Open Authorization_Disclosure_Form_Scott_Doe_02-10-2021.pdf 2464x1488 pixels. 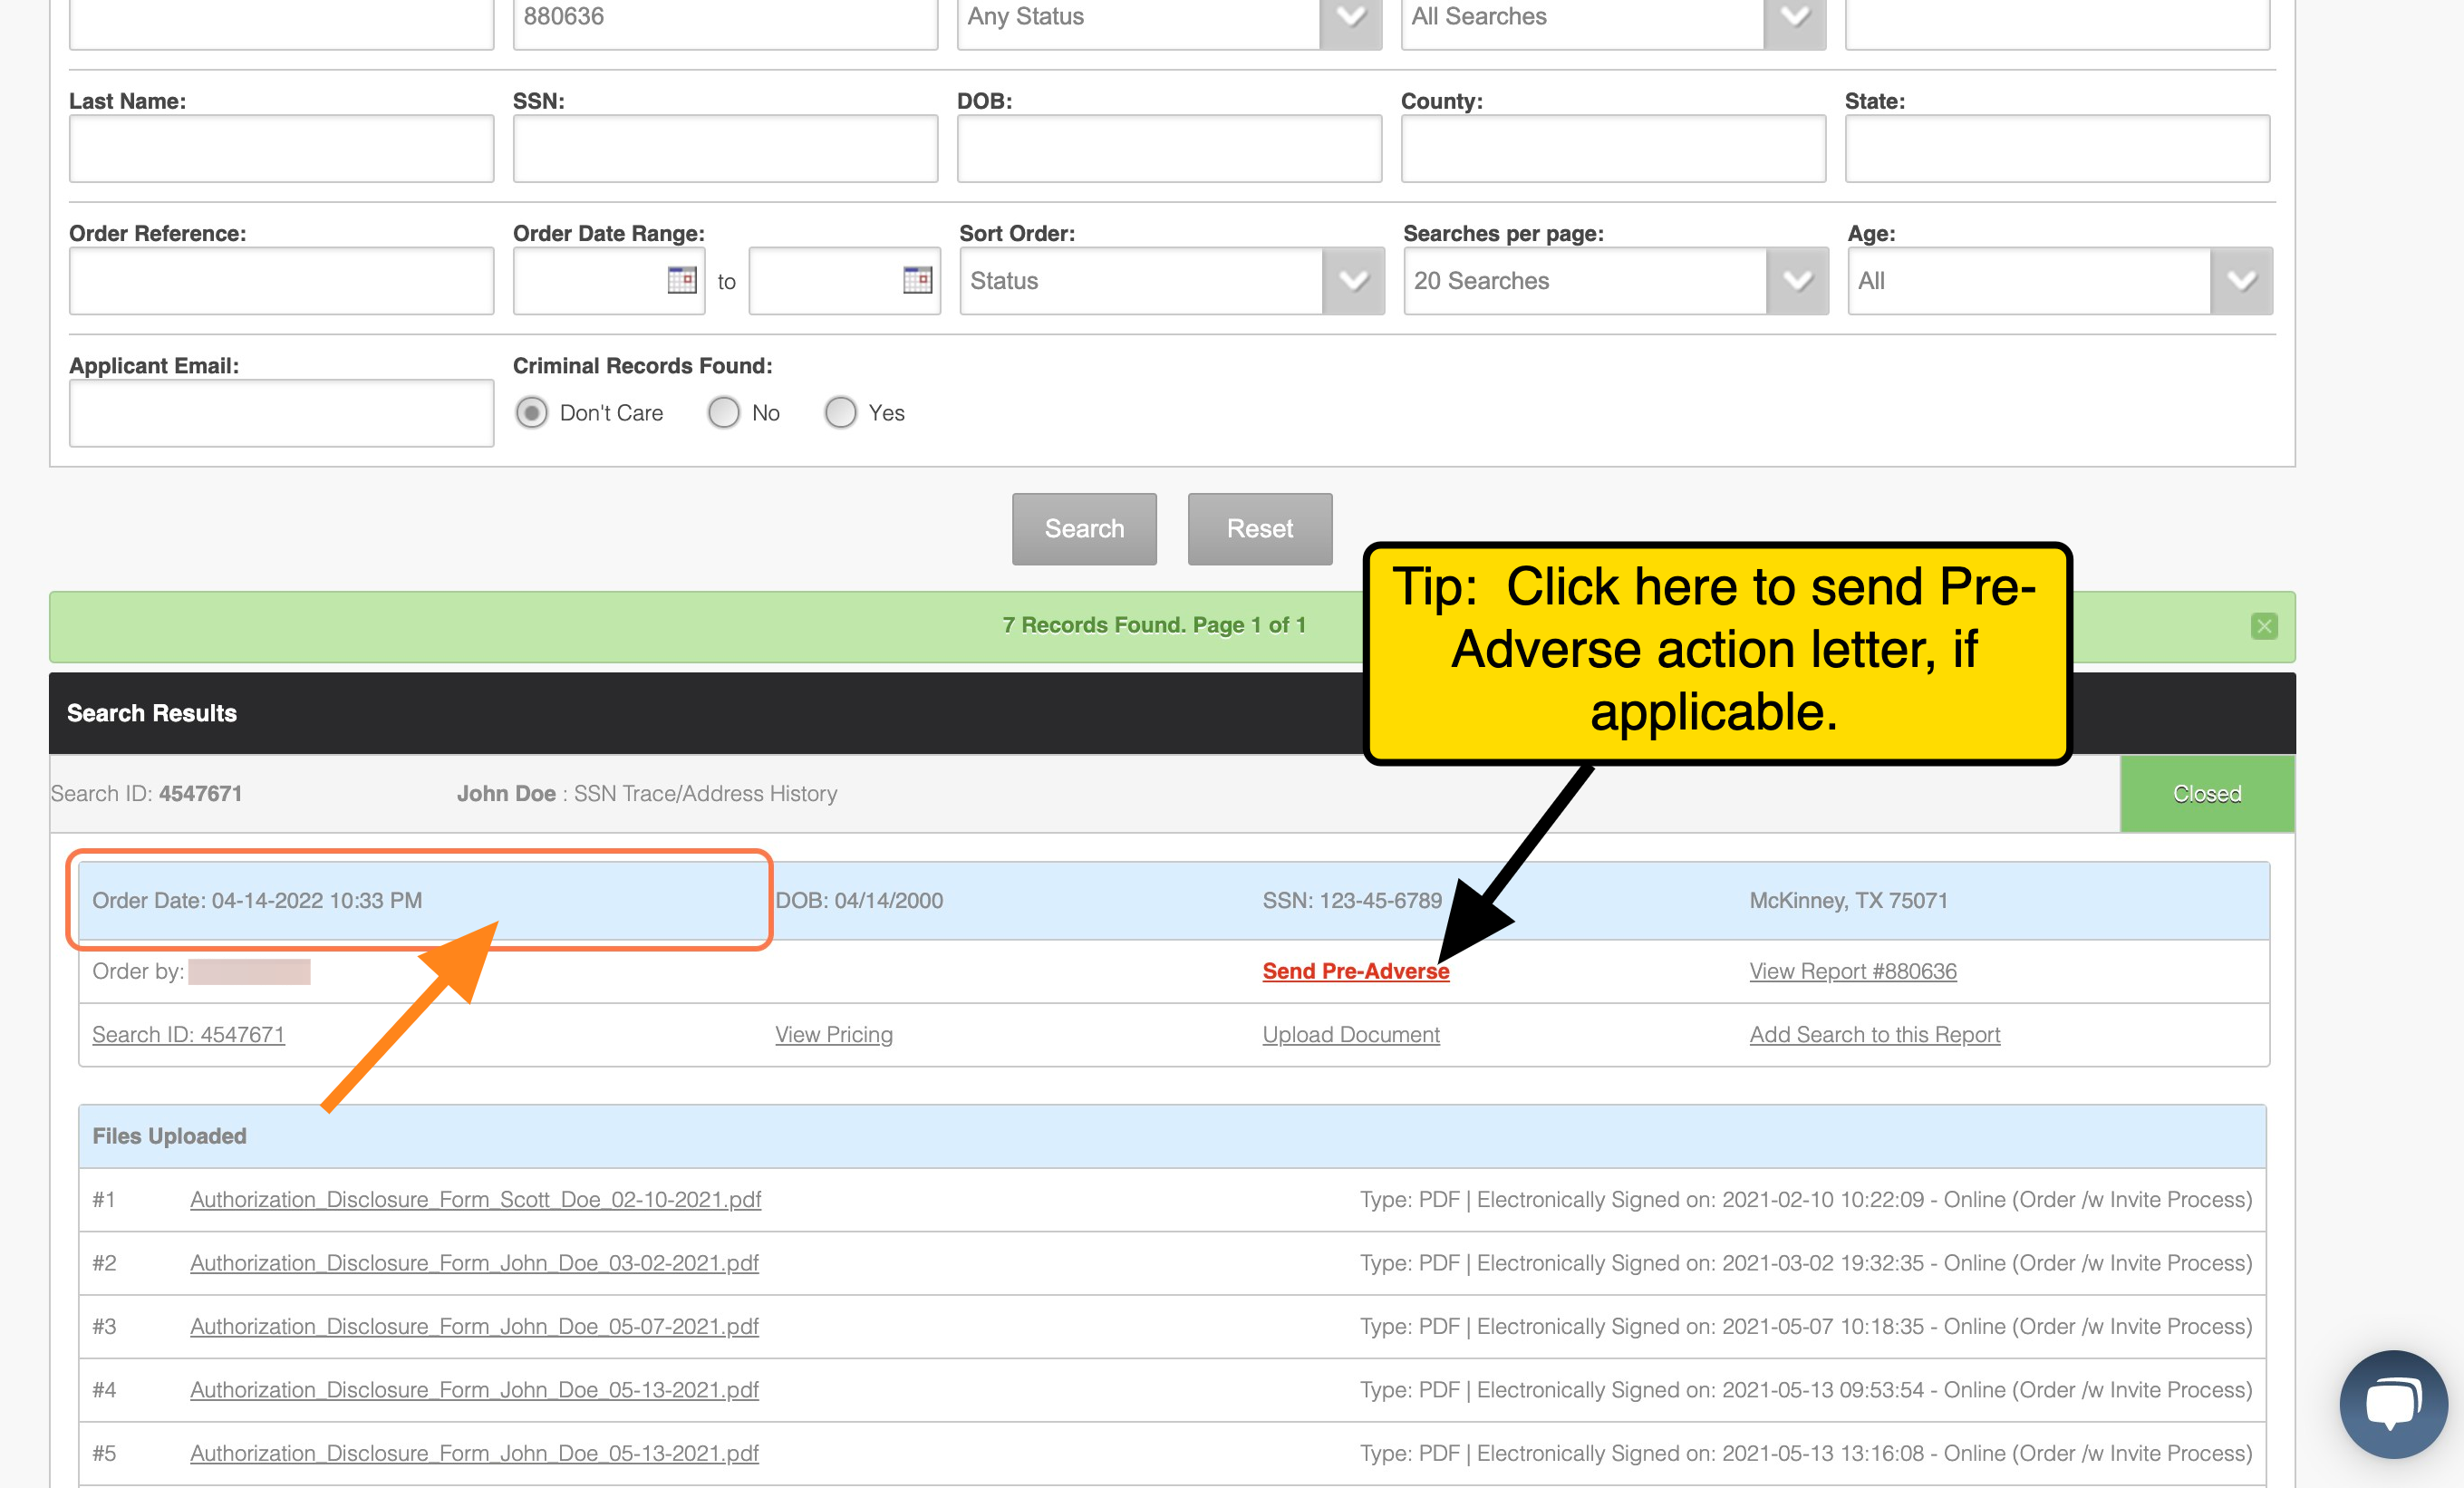point(476,1200)
